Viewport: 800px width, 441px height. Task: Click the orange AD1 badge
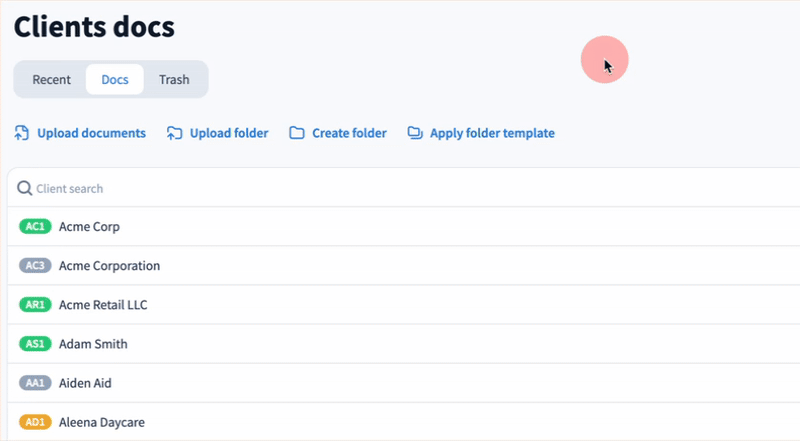pyautogui.click(x=35, y=422)
